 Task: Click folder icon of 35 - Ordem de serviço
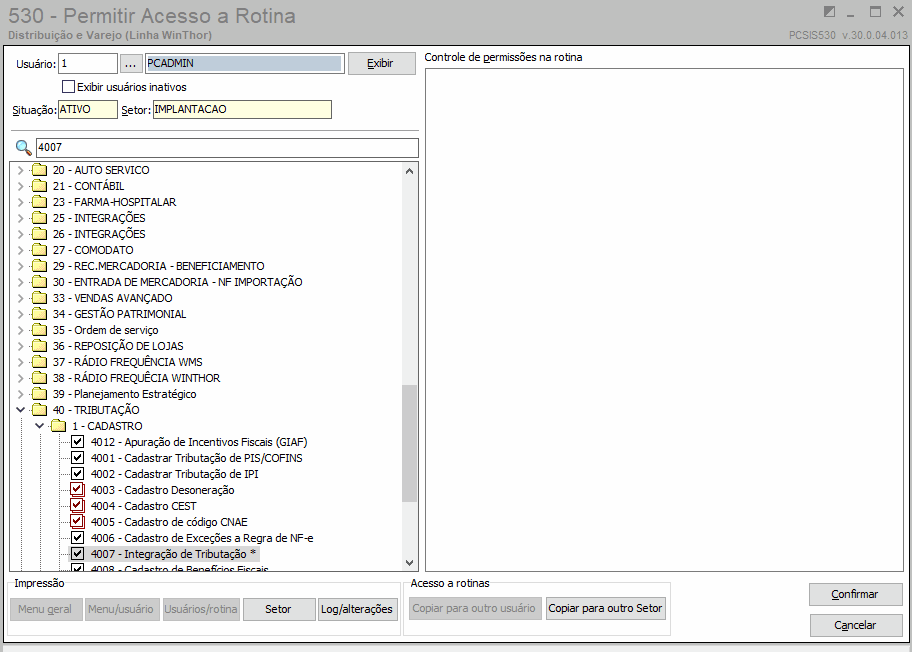(x=40, y=330)
